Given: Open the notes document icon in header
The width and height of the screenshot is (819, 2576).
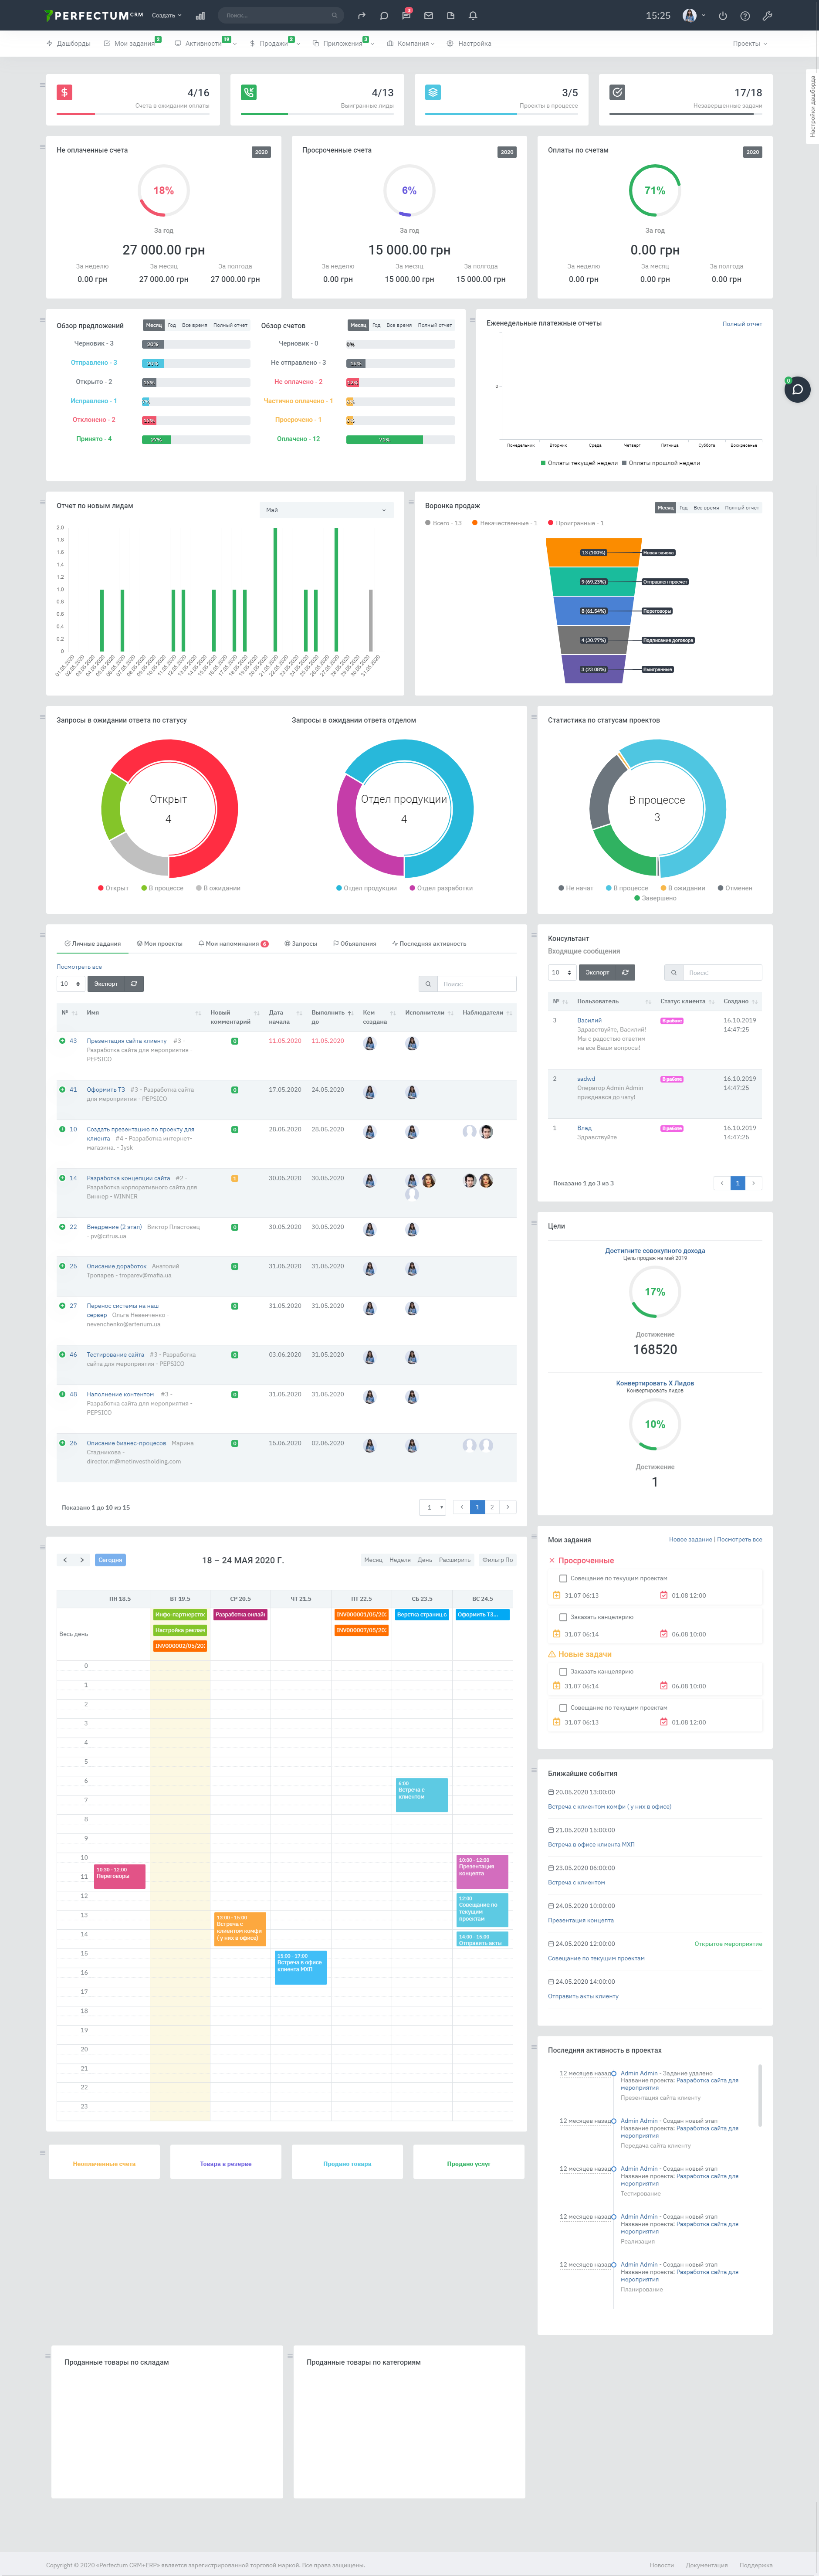Looking at the screenshot, I should [x=450, y=16].
